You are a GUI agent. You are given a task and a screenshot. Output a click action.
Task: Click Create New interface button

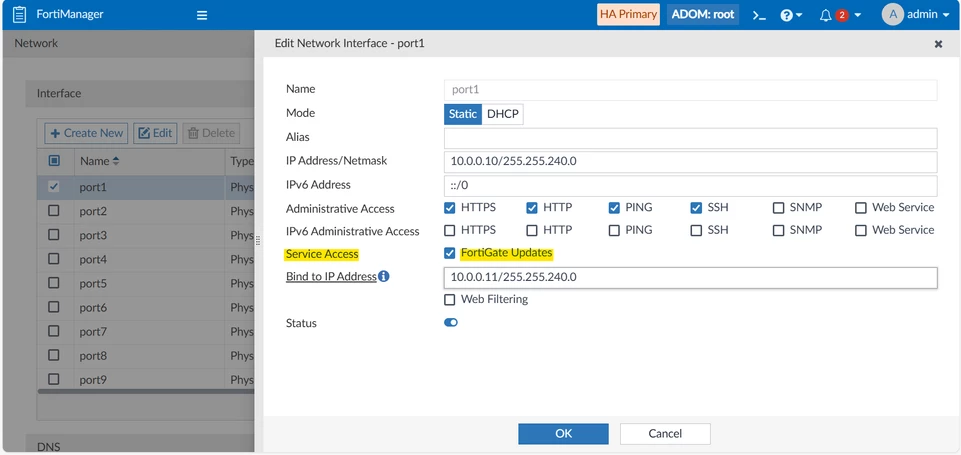(86, 133)
